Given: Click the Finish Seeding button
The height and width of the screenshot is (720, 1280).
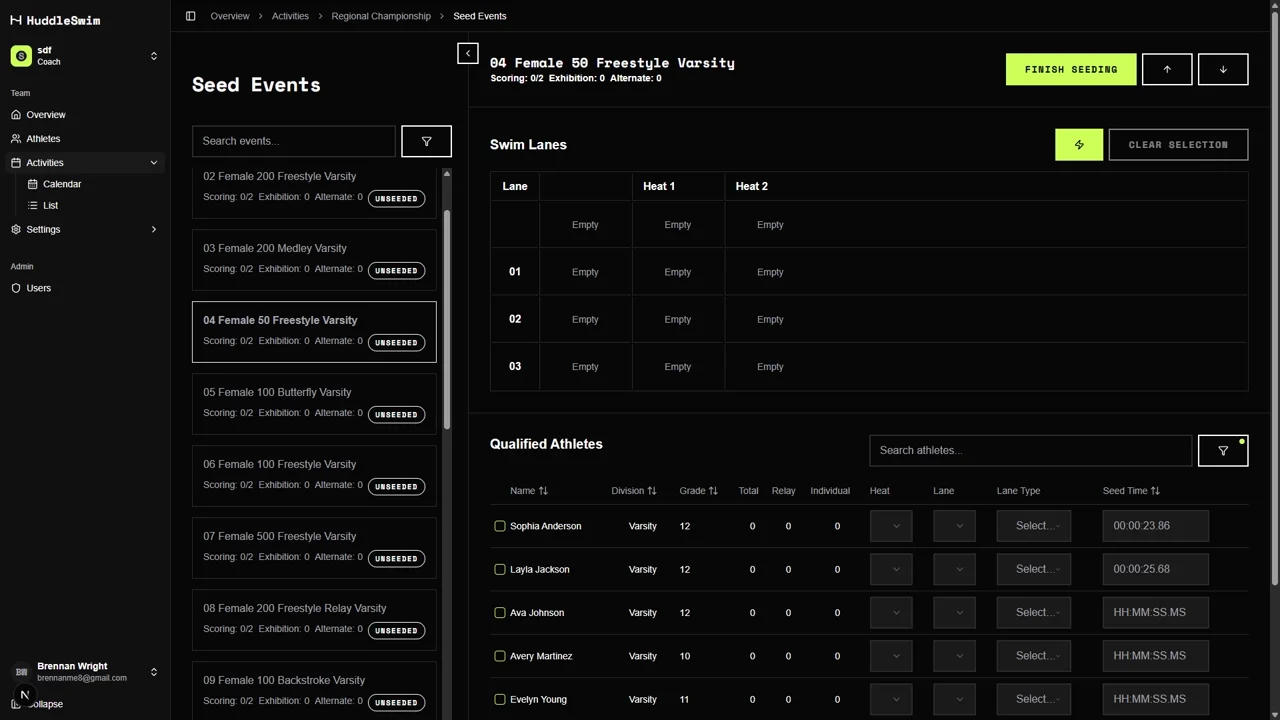Looking at the screenshot, I should pos(1070,69).
